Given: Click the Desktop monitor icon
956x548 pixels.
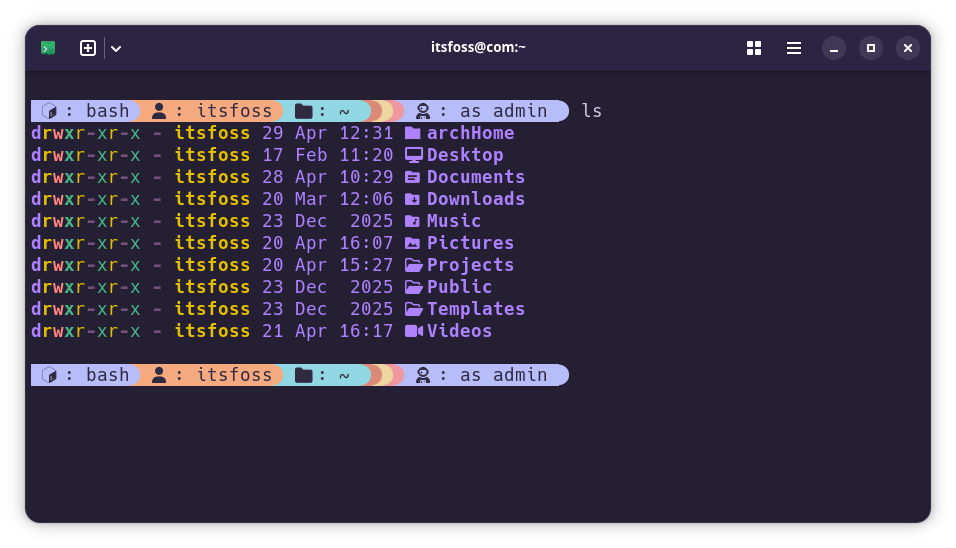Looking at the screenshot, I should [x=413, y=155].
